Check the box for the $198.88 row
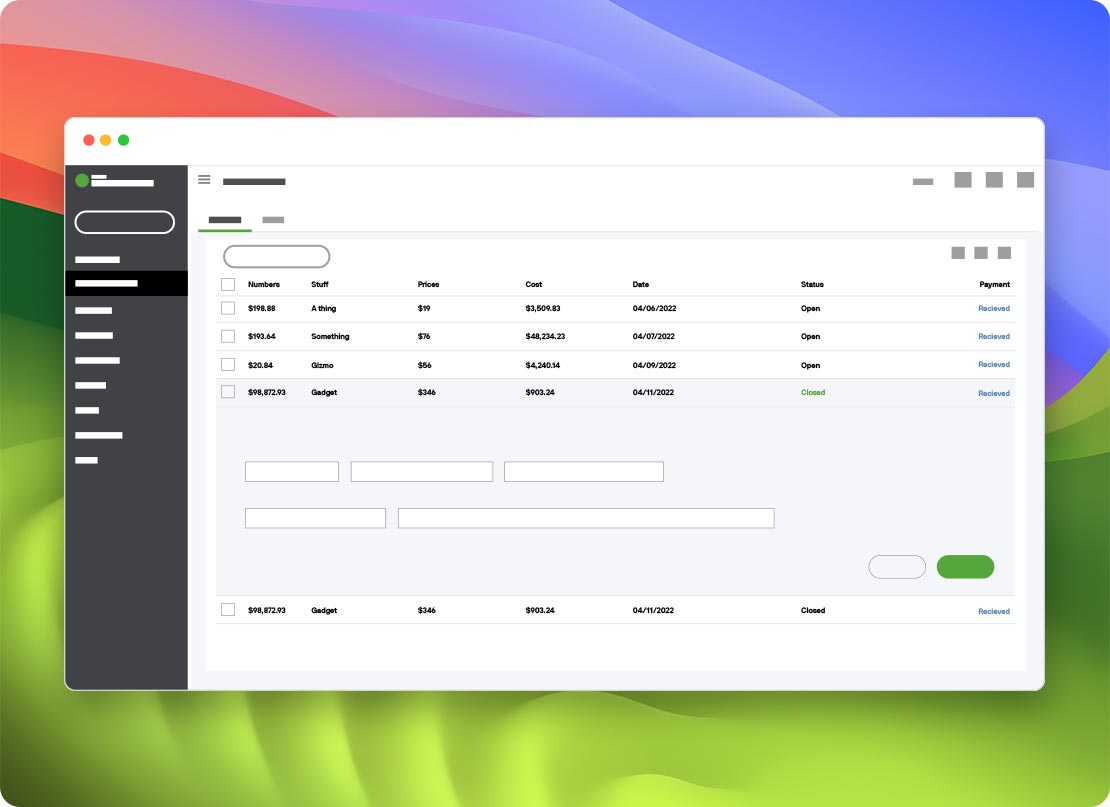 click(x=228, y=309)
